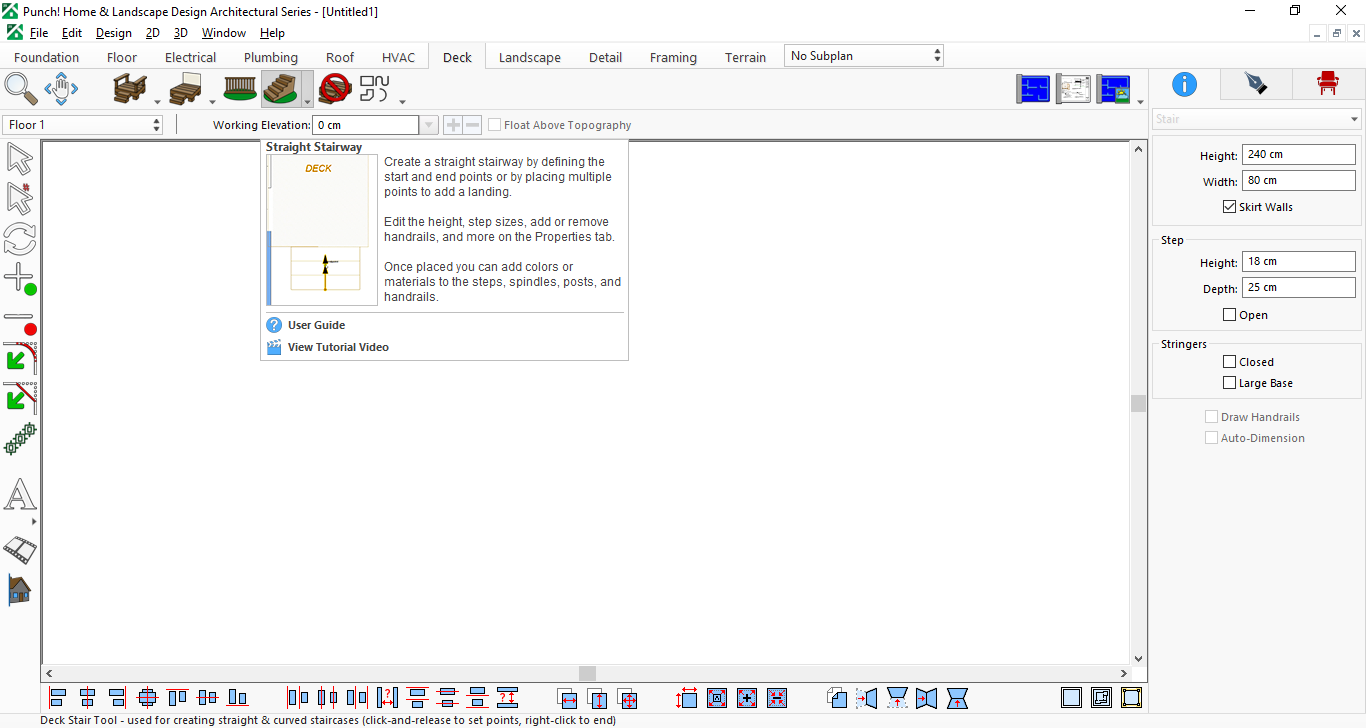Switch to the red chair furniture tab
Screen dimensions: 1366x728
1328,84
